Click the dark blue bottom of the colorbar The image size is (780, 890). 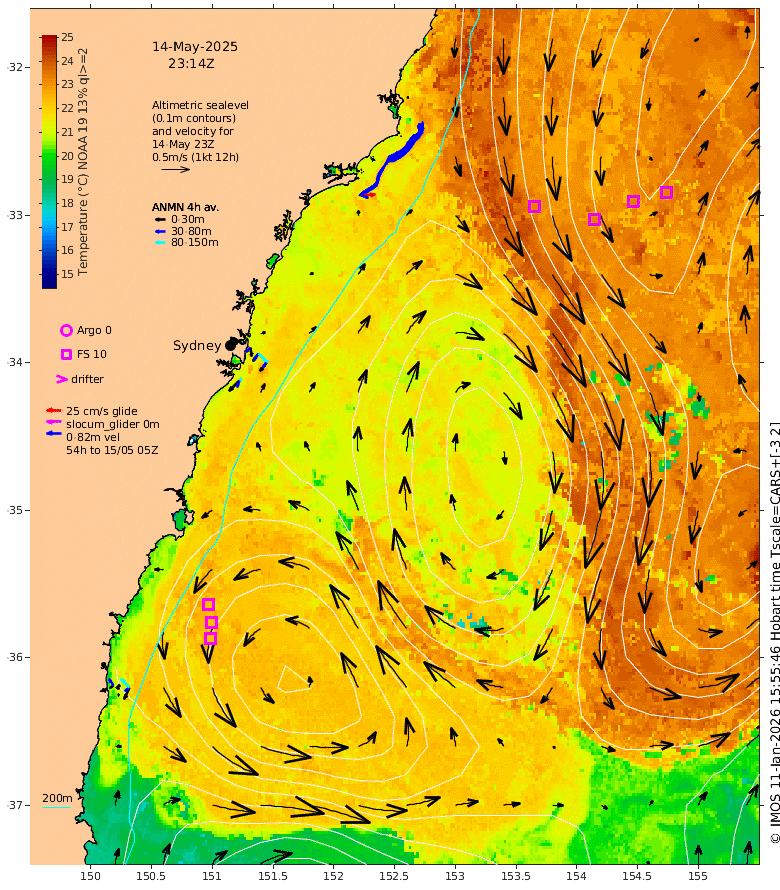pyautogui.click(x=49, y=282)
